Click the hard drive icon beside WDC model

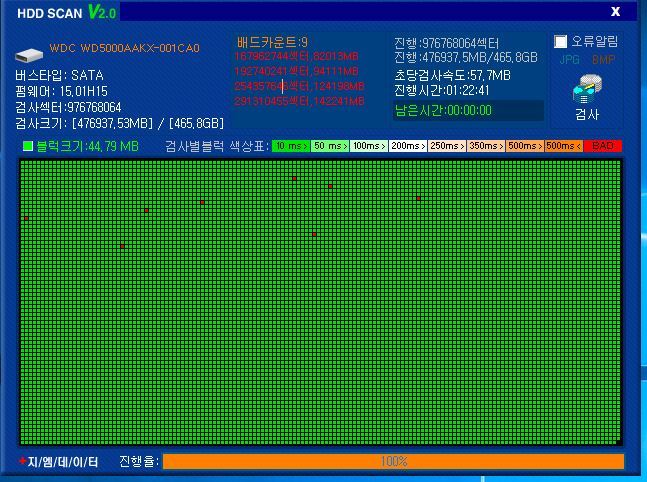(x=29, y=55)
